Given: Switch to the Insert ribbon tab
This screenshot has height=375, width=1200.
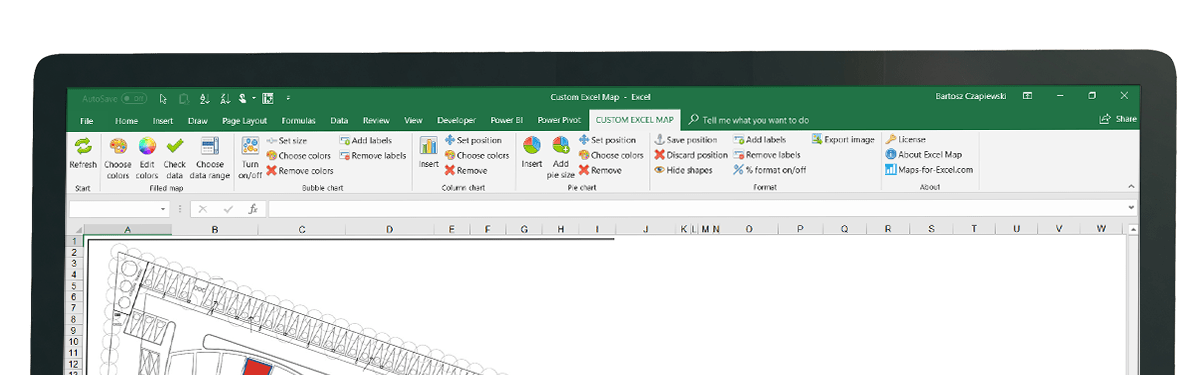Looking at the screenshot, I should click(x=163, y=120).
